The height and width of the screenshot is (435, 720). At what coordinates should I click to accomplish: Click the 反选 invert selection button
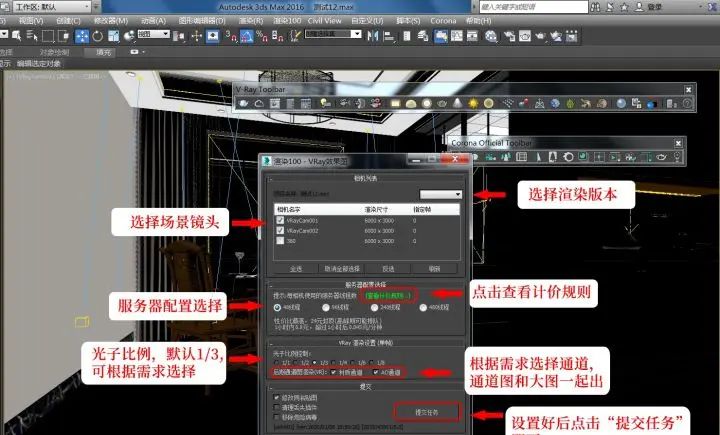pos(388,268)
